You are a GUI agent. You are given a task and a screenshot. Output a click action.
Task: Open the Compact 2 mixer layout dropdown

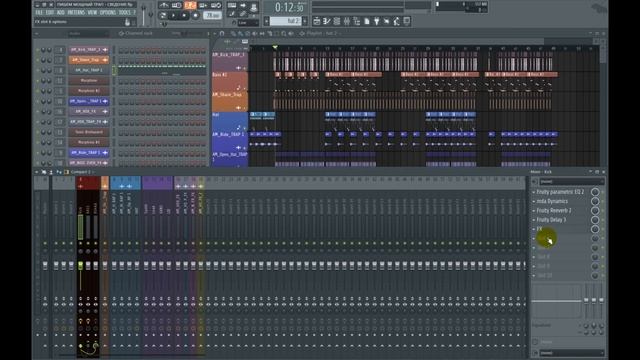(81, 172)
